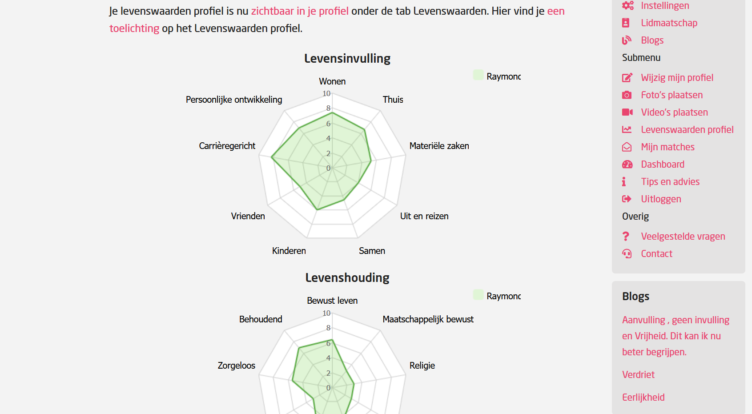Click the Carrièregericht data point on radar chart
The image size is (752, 414).
pos(272,156)
